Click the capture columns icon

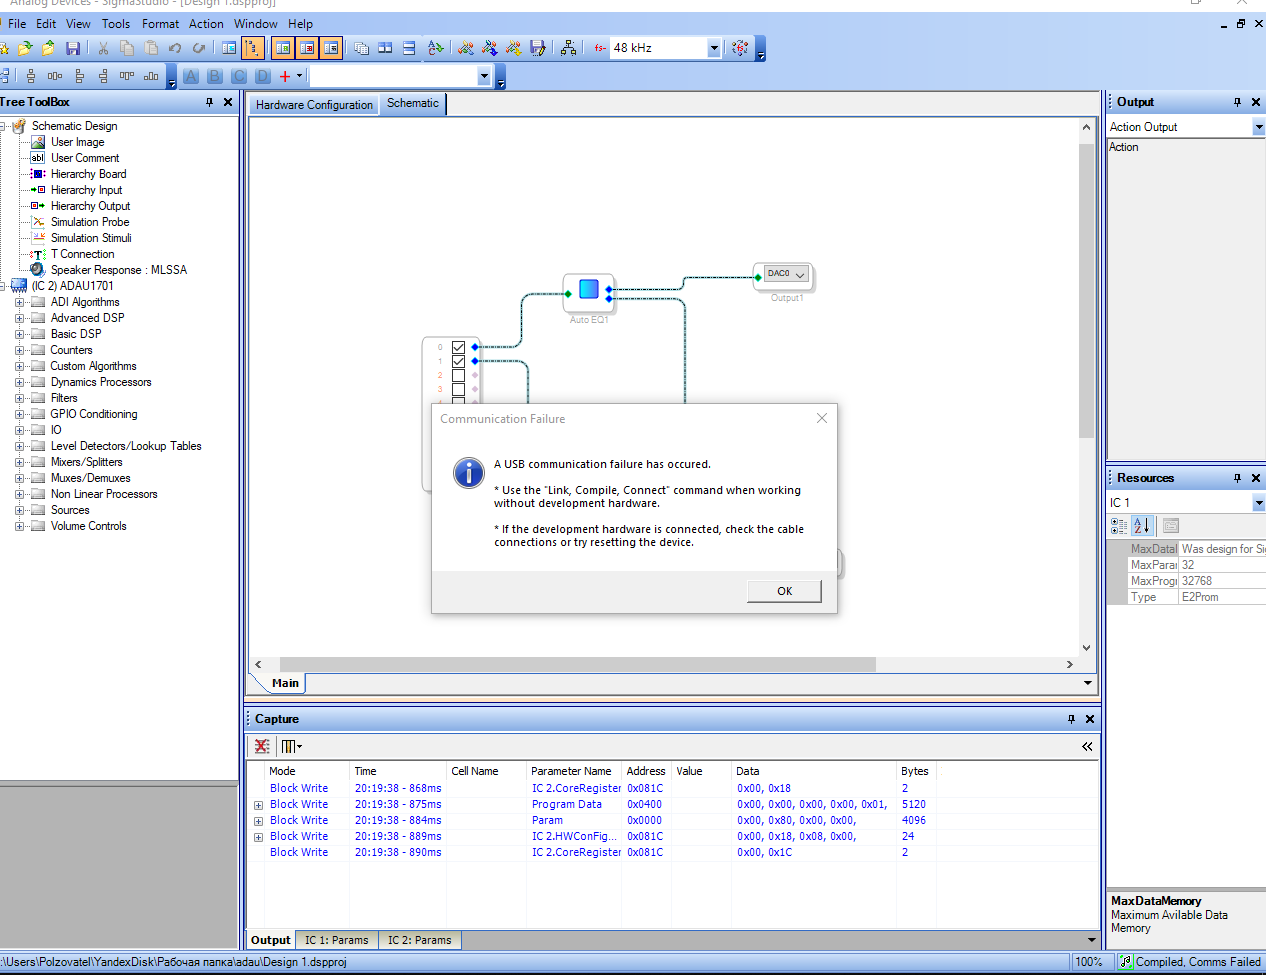click(291, 746)
